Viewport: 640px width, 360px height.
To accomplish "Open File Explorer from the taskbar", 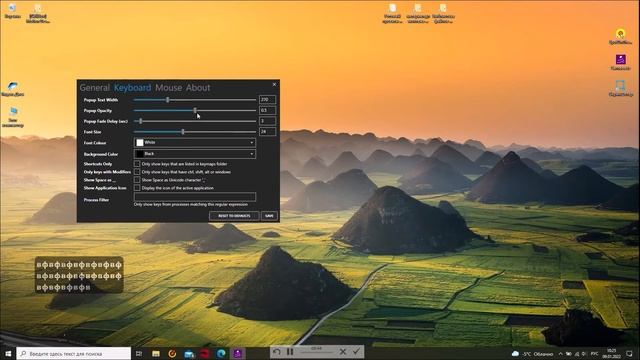I will tap(156, 353).
